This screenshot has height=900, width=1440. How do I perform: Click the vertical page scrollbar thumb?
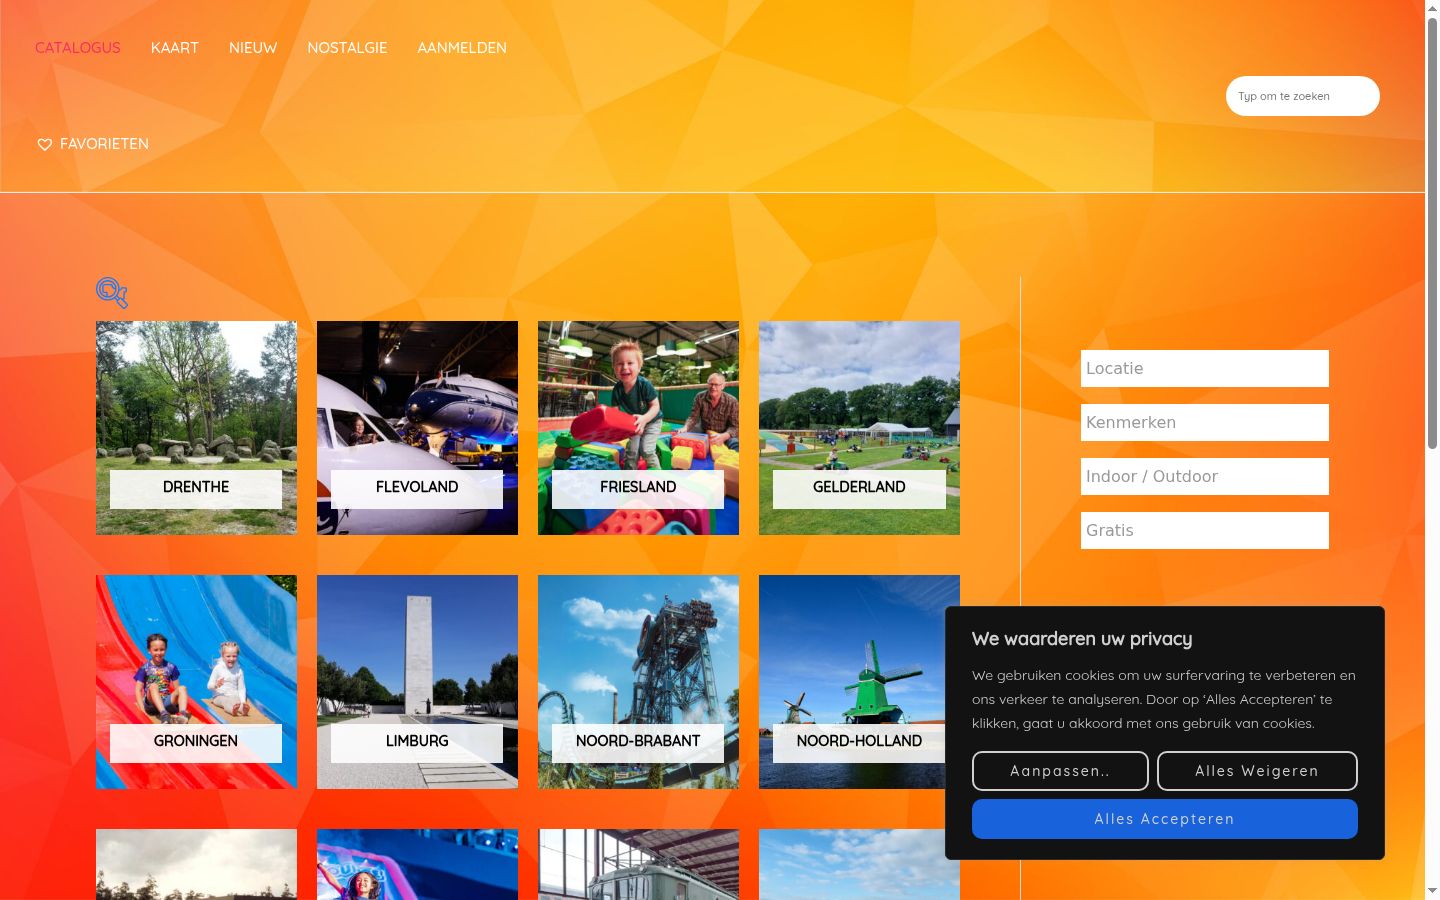[x=1432, y=232]
